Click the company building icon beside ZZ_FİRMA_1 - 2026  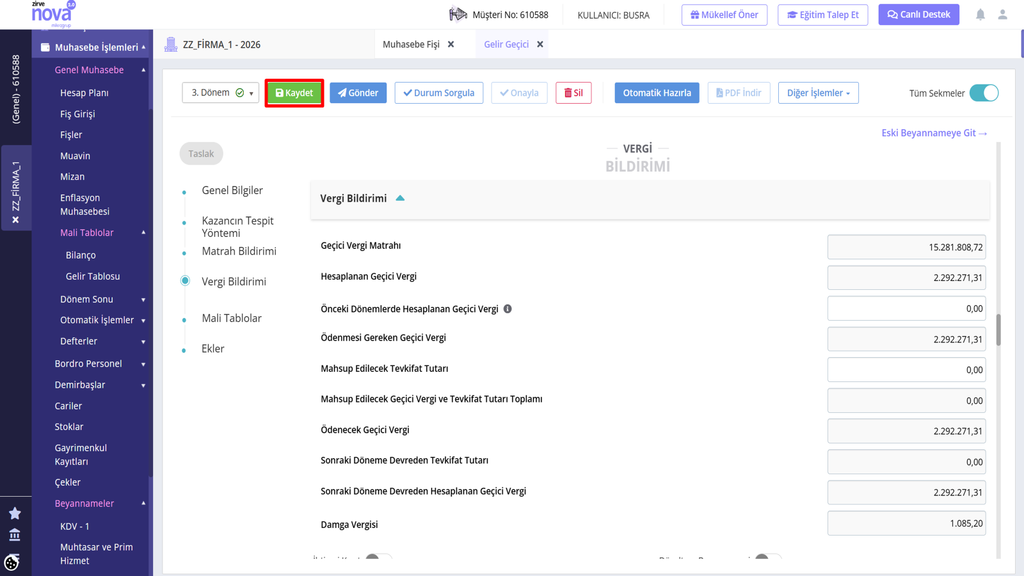coord(170,44)
